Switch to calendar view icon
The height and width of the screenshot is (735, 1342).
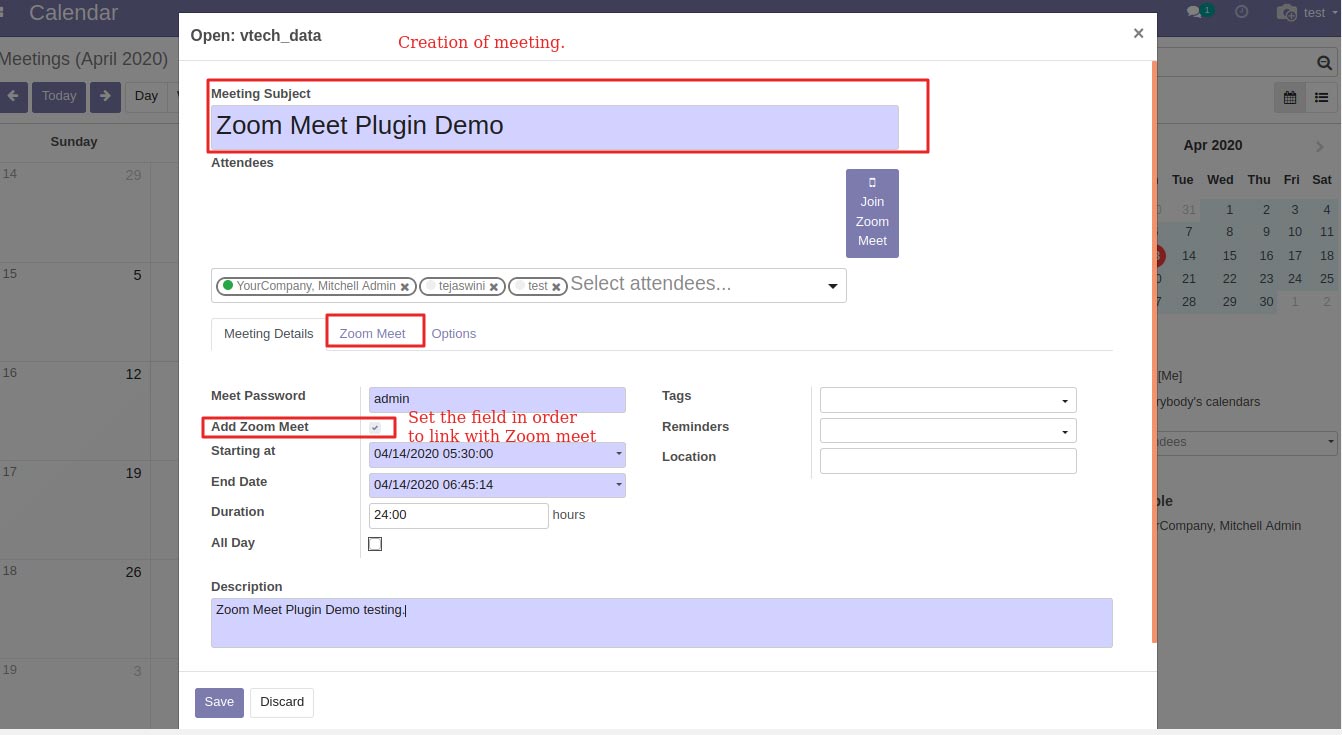(x=1290, y=97)
